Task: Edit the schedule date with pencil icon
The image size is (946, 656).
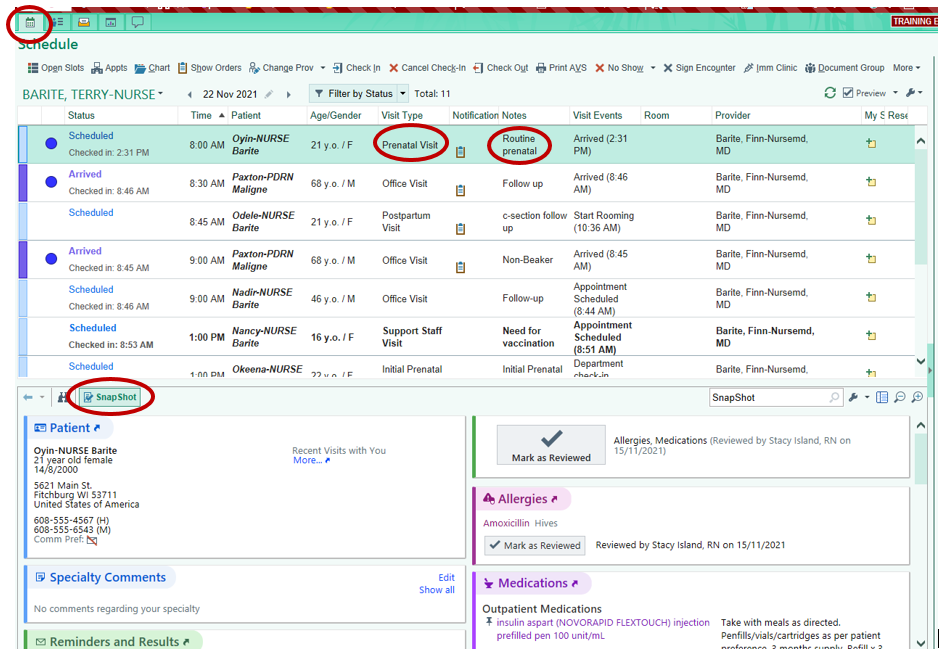Action: click(x=269, y=94)
